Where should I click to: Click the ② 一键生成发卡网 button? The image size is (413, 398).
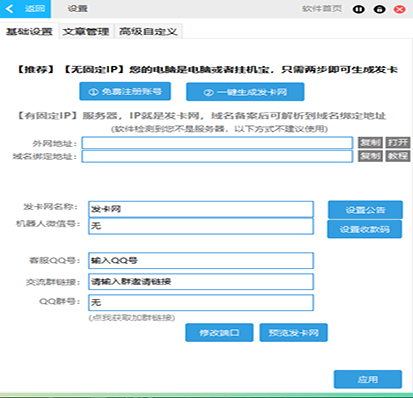[x=245, y=92]
